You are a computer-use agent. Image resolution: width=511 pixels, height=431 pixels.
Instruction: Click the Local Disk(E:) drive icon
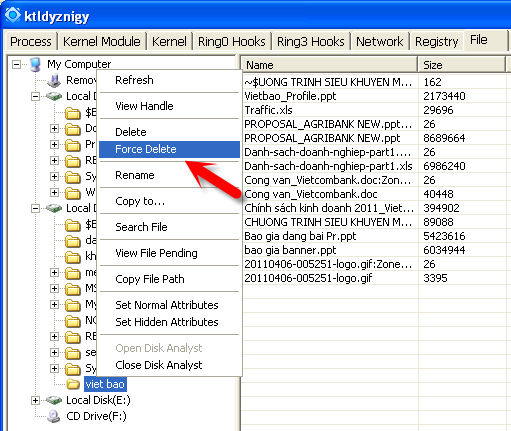click(x=54, y=400)
